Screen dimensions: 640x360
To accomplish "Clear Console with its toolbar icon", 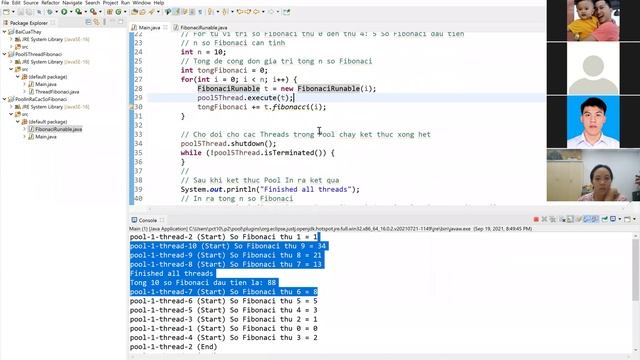I will point(562,219).
